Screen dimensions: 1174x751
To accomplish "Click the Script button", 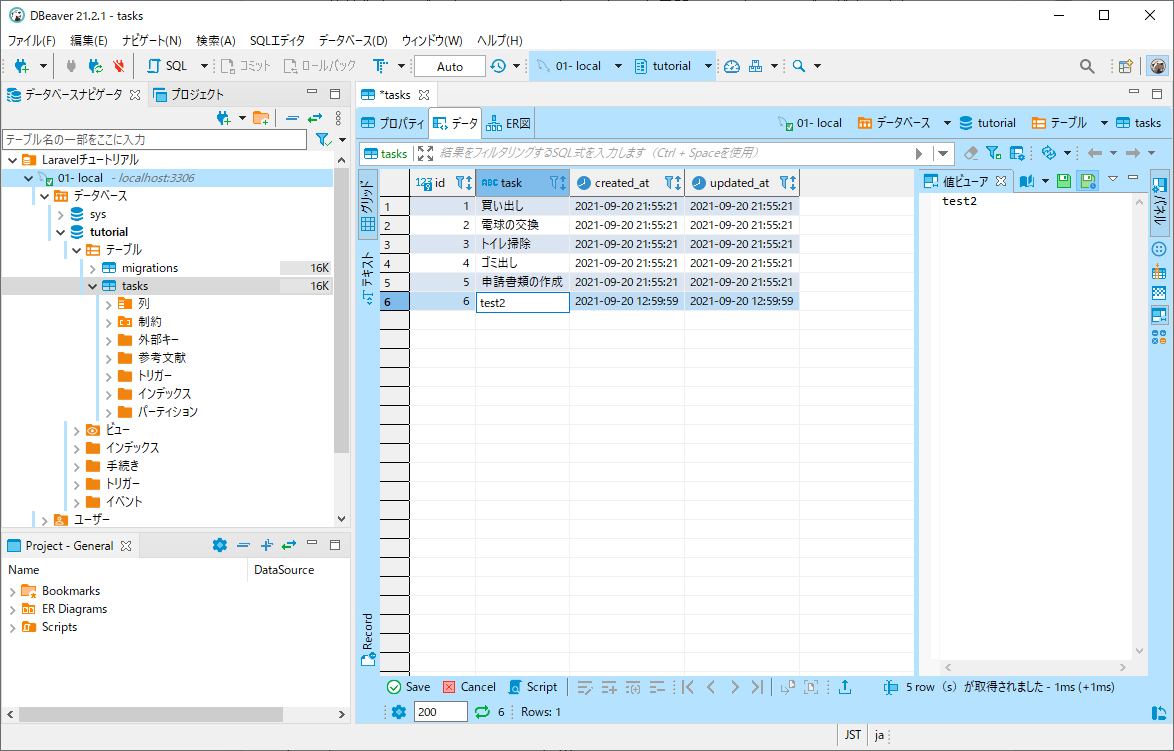I will pyautogui.click(x=533, y=687).
